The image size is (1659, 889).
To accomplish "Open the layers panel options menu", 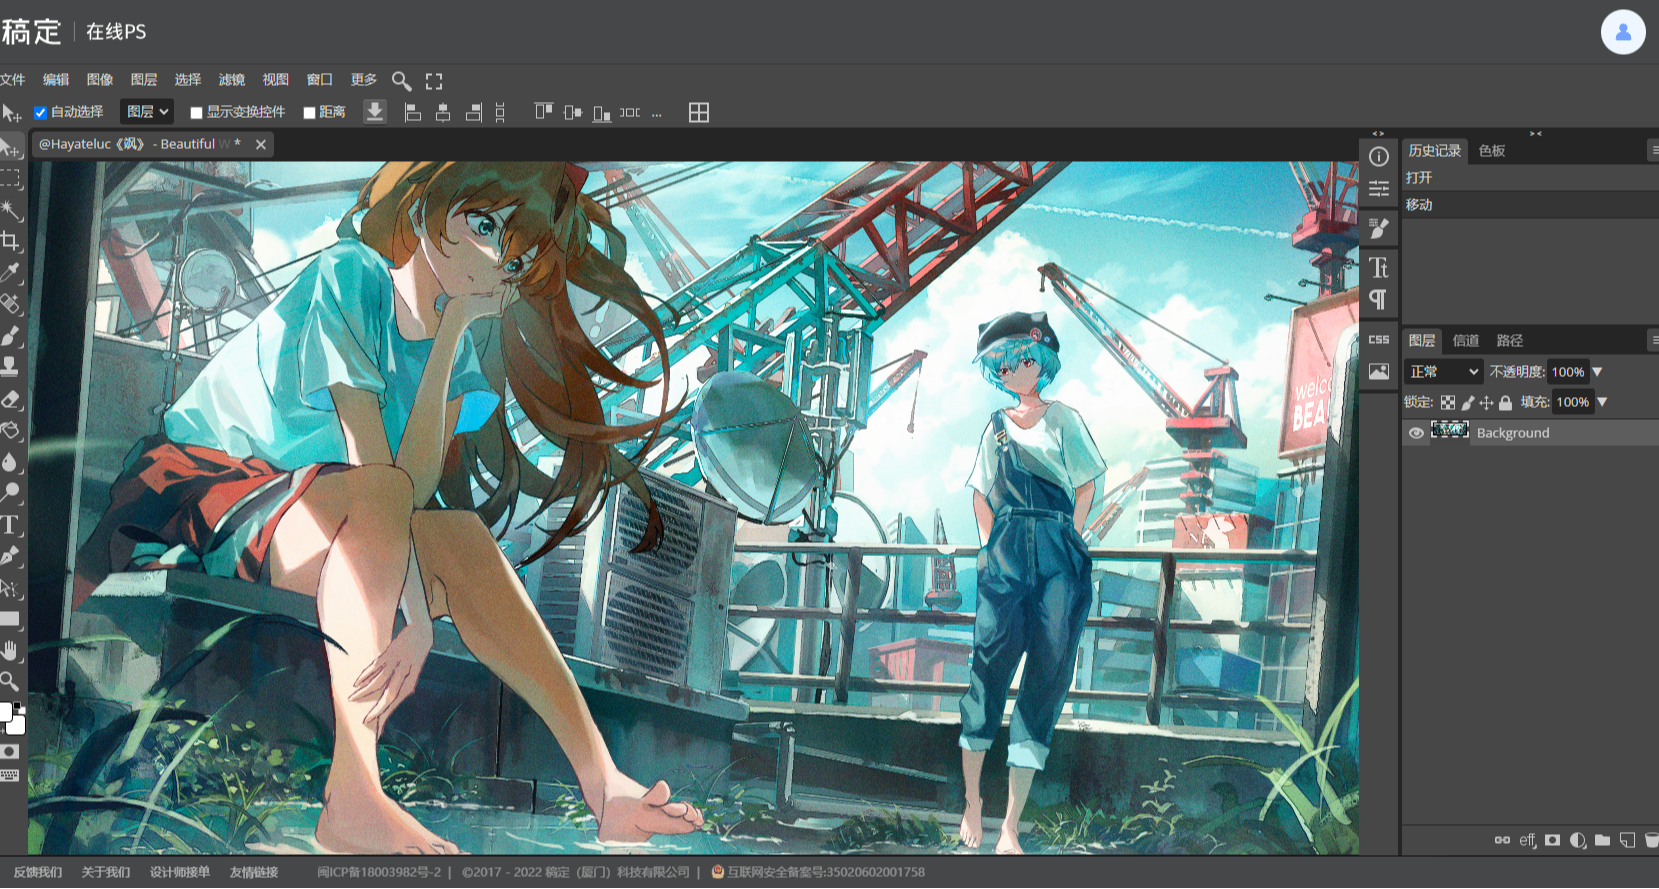I will [1654, 341].
